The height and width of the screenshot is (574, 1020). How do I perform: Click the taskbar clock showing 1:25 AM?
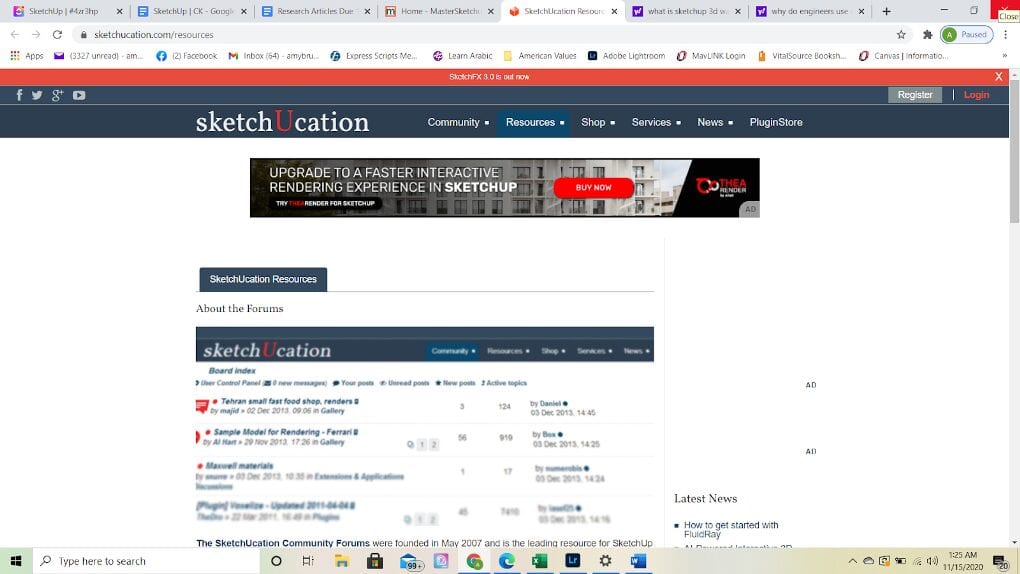coord(963,561)
